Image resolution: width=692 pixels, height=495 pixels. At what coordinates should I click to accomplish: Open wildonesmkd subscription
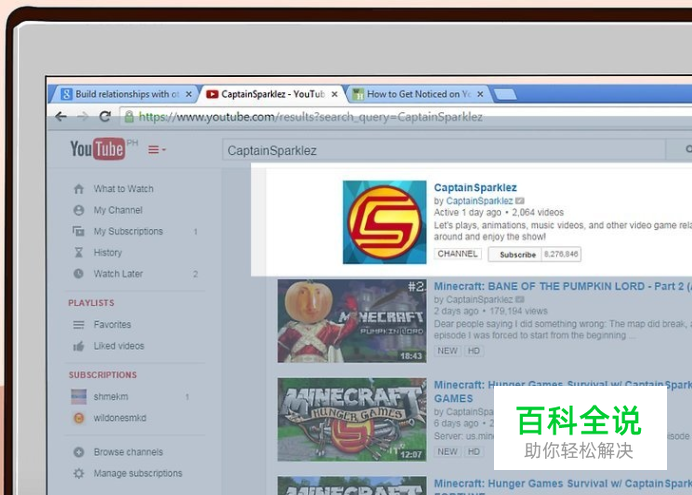click(x=120, y=418)
